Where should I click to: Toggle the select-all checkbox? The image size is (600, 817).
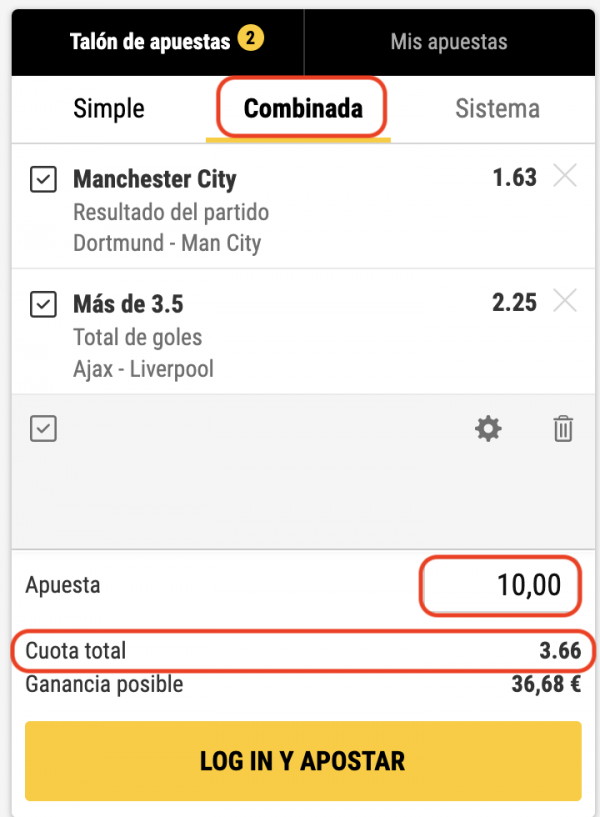(43, 429)
